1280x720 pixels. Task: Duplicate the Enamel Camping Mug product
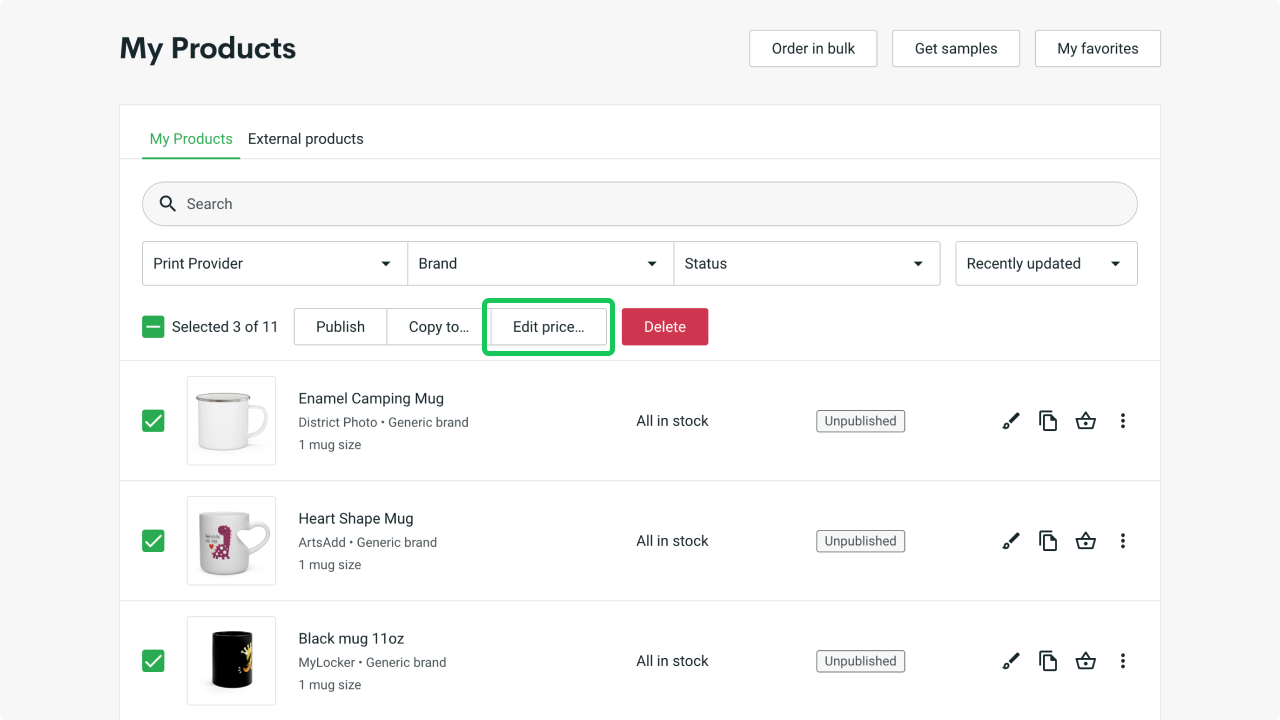[x=1048, y=421]
